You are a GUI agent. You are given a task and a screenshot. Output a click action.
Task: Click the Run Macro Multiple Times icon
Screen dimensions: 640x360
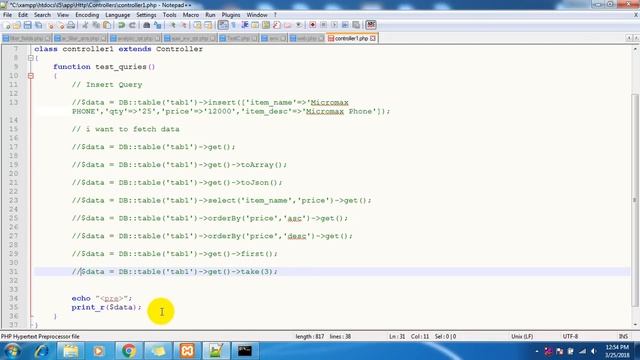coord(345,25)
